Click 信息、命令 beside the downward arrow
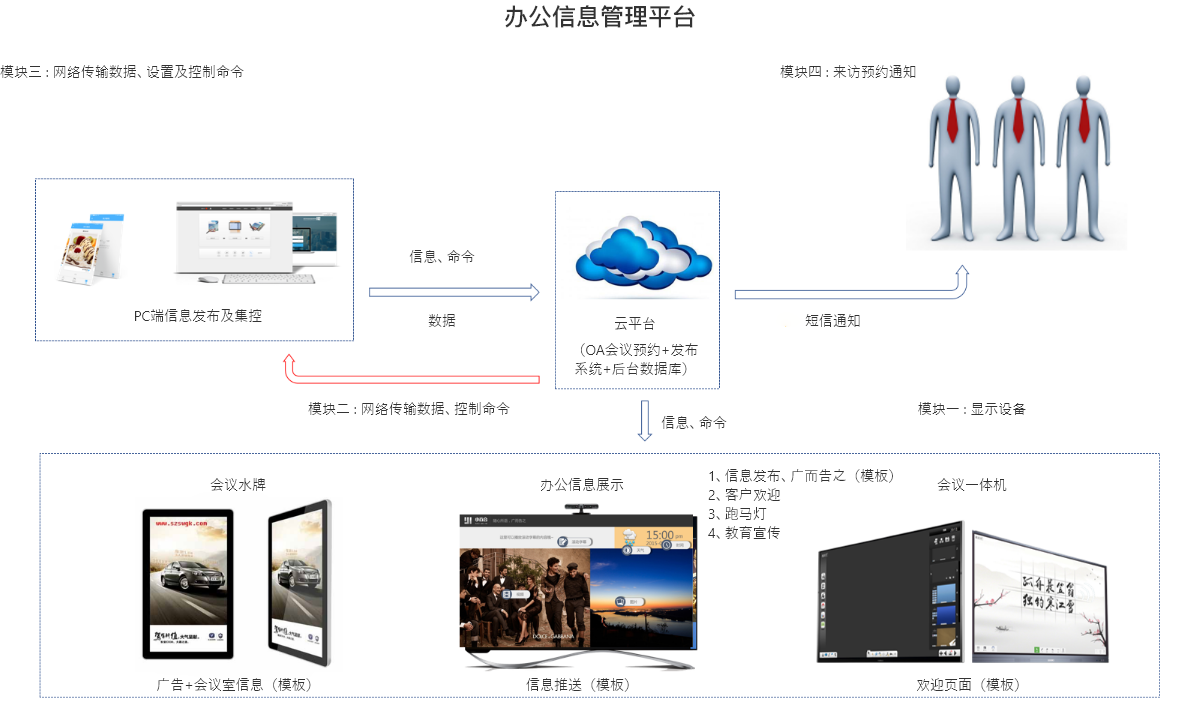The height and width of the screenshot is (714, 1200). click(694, 422)
